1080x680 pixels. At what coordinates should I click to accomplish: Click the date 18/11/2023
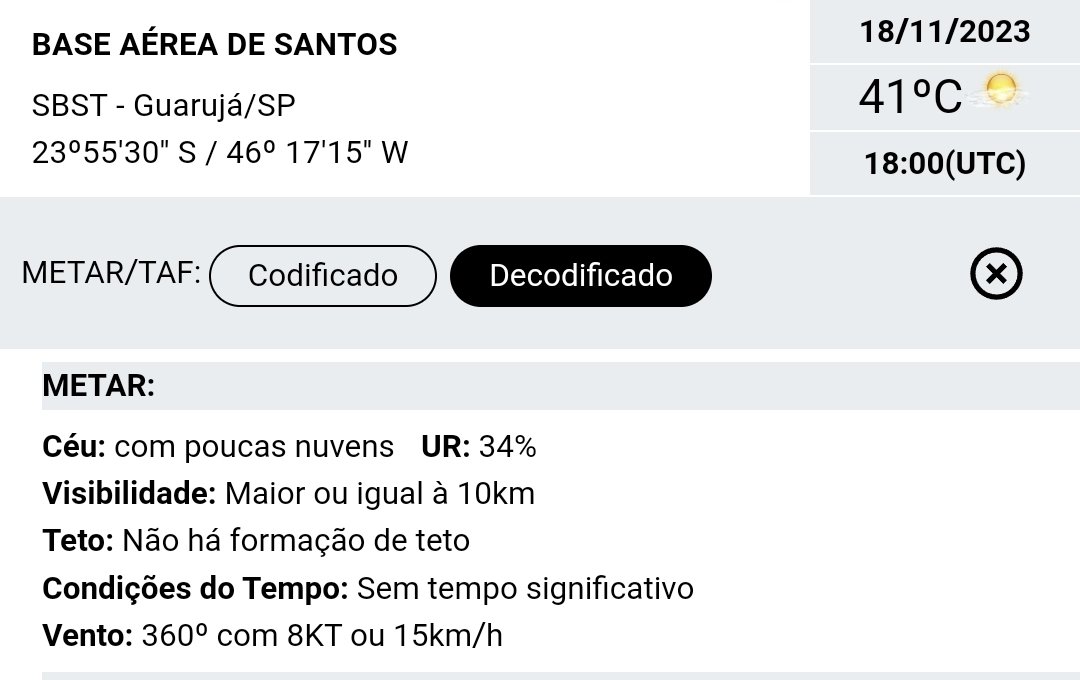pyautogui.click(x=945, y=32)
